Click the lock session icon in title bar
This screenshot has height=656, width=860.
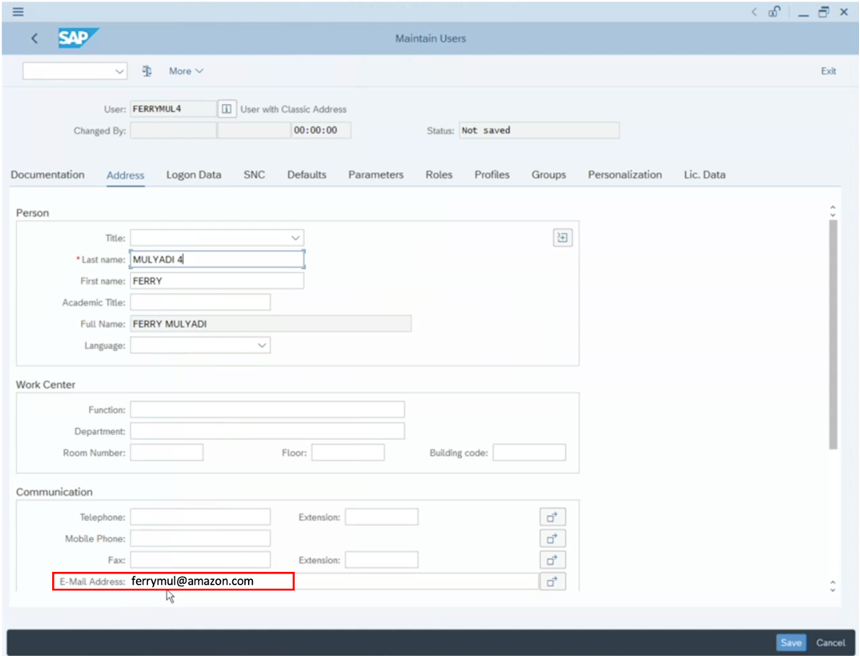[x=774, y=12]
